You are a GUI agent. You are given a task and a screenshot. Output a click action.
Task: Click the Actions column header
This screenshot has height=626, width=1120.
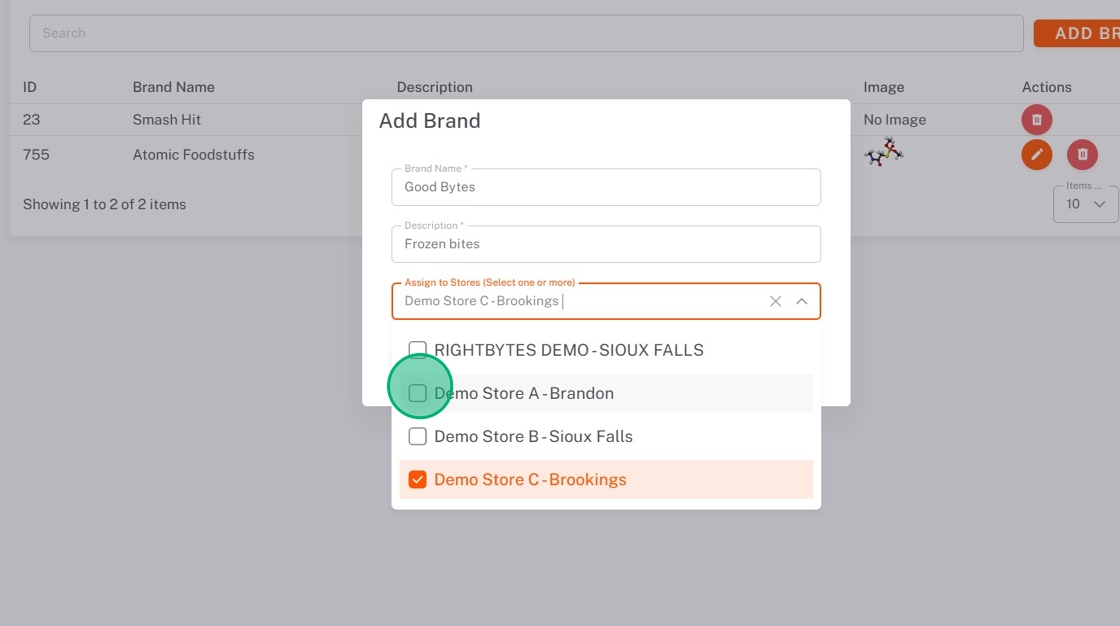tap(1046, 87)
